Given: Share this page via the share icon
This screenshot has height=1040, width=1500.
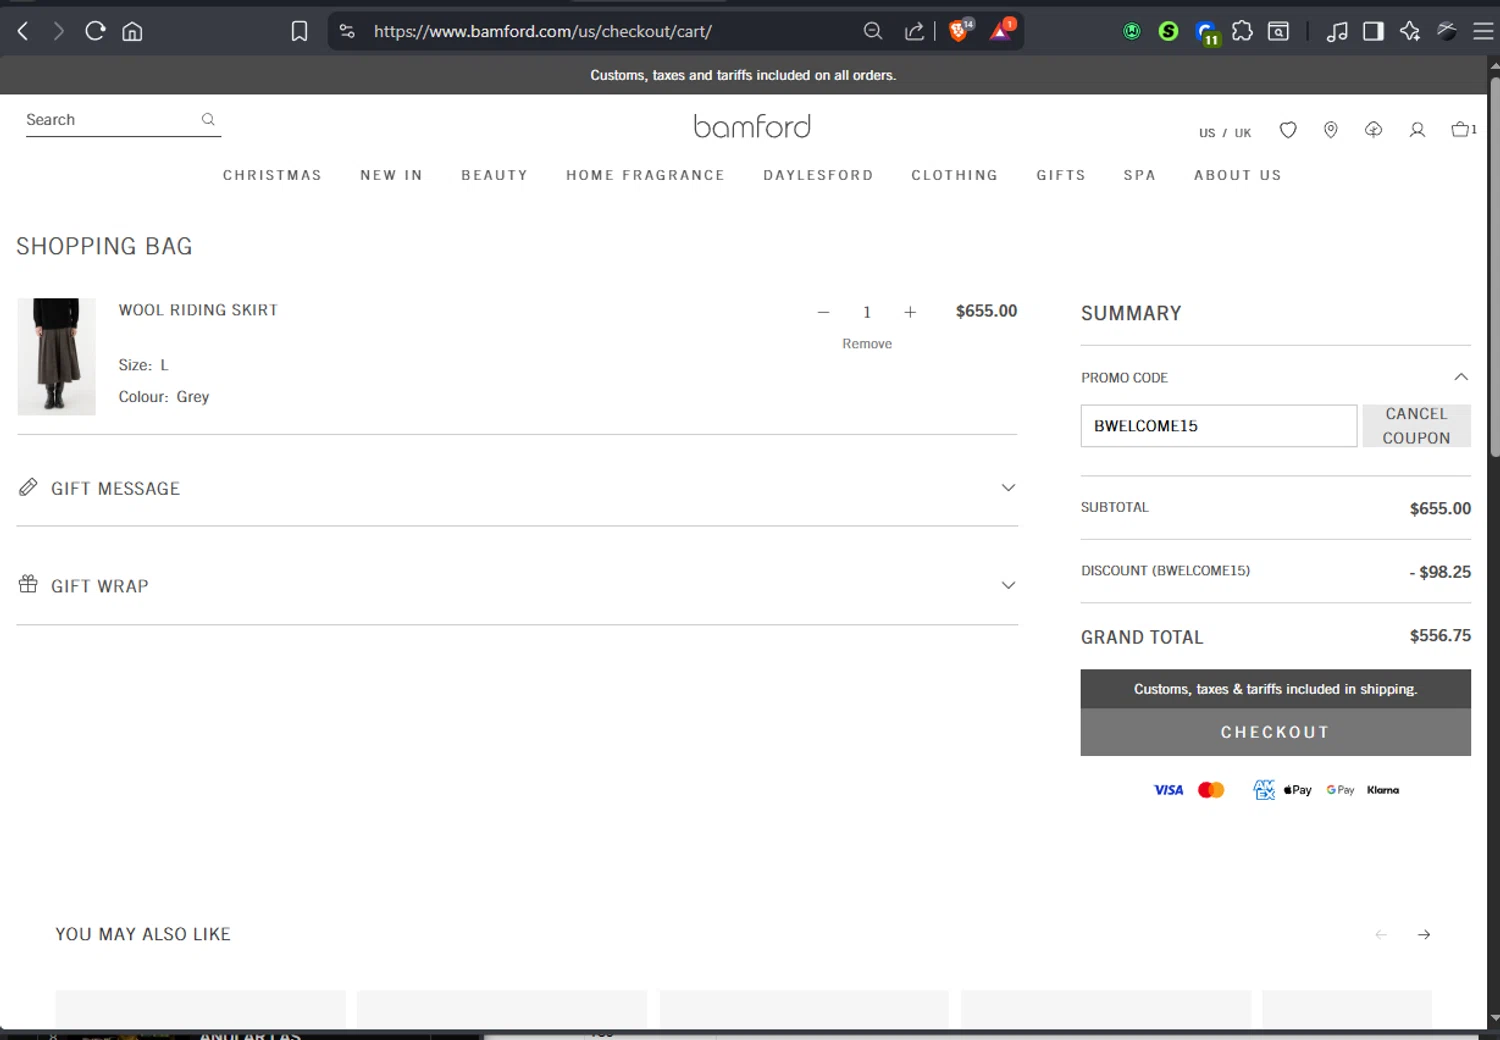Looking at the screenshot, I should click(914, 31).
